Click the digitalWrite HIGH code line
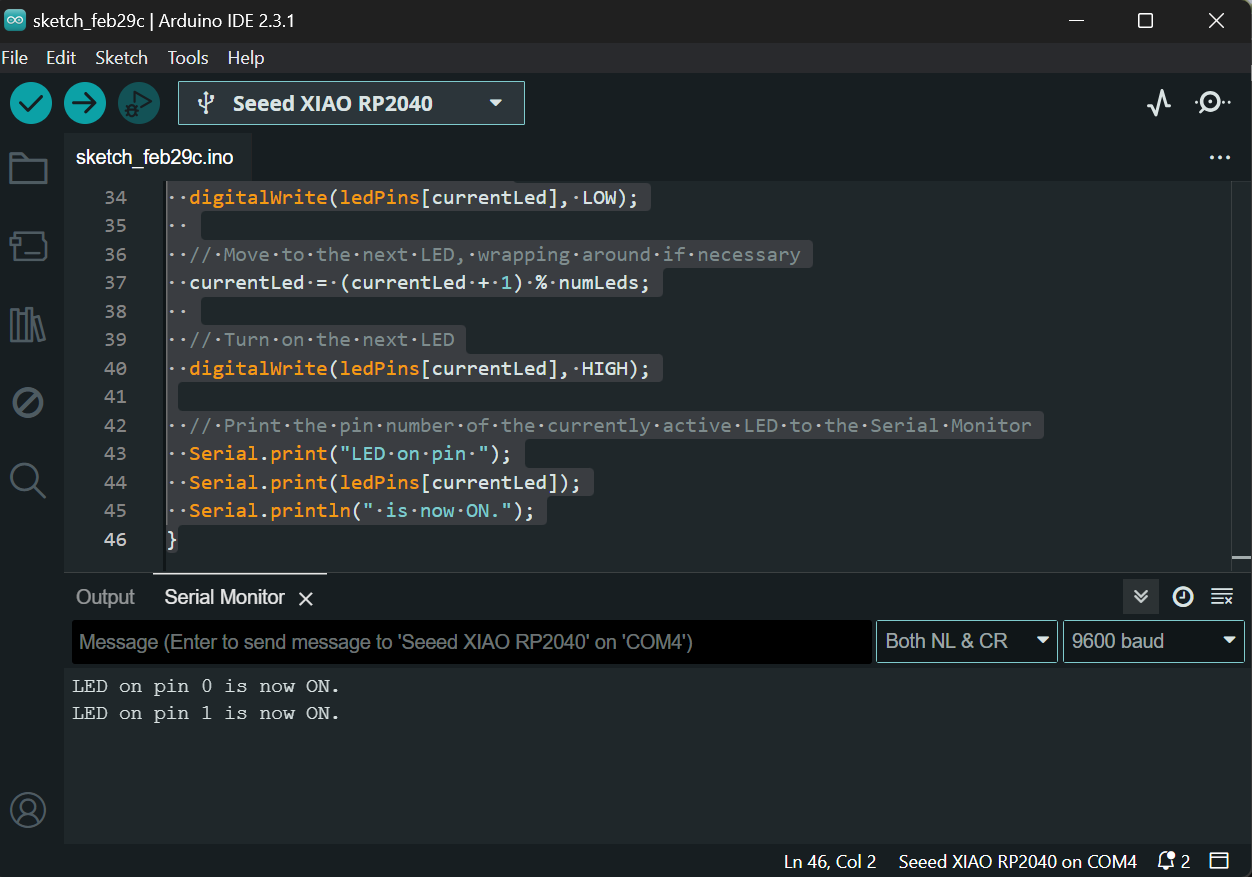The width and height of the screenshot is (1252, 877). [419, 369]
